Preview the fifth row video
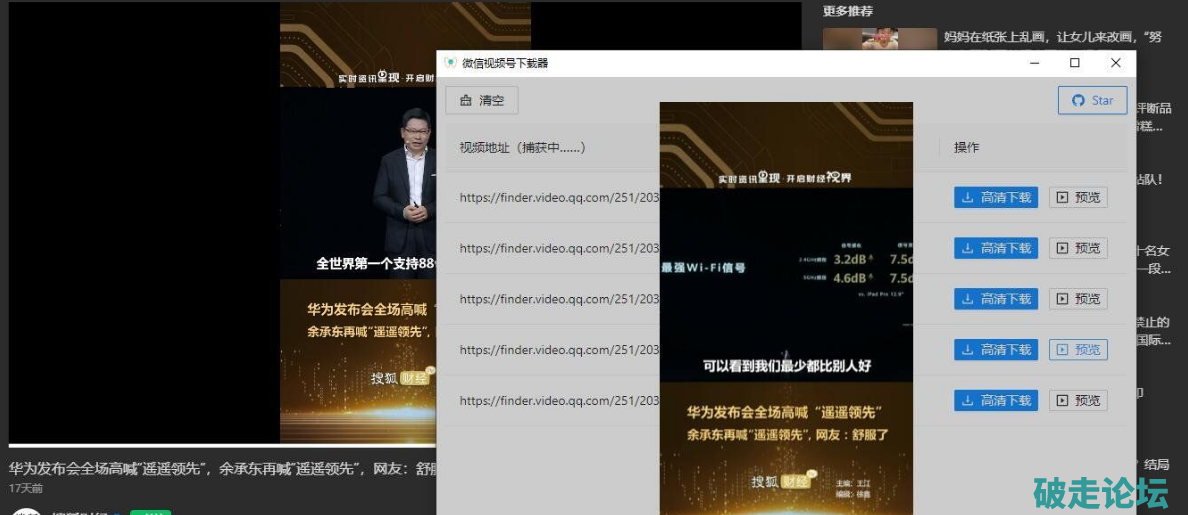 tap(1078, 401)
